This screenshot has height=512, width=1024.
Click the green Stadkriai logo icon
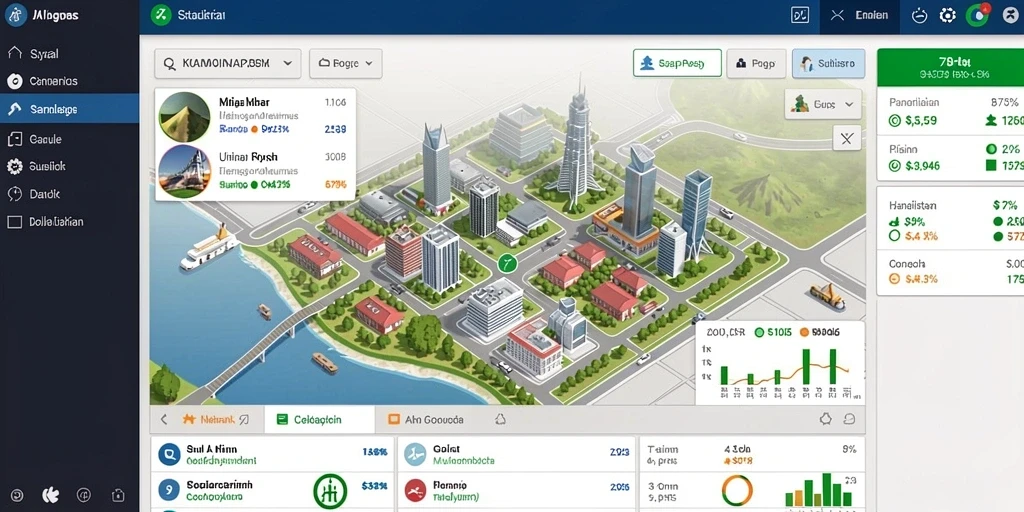click(x=161, y=15)
